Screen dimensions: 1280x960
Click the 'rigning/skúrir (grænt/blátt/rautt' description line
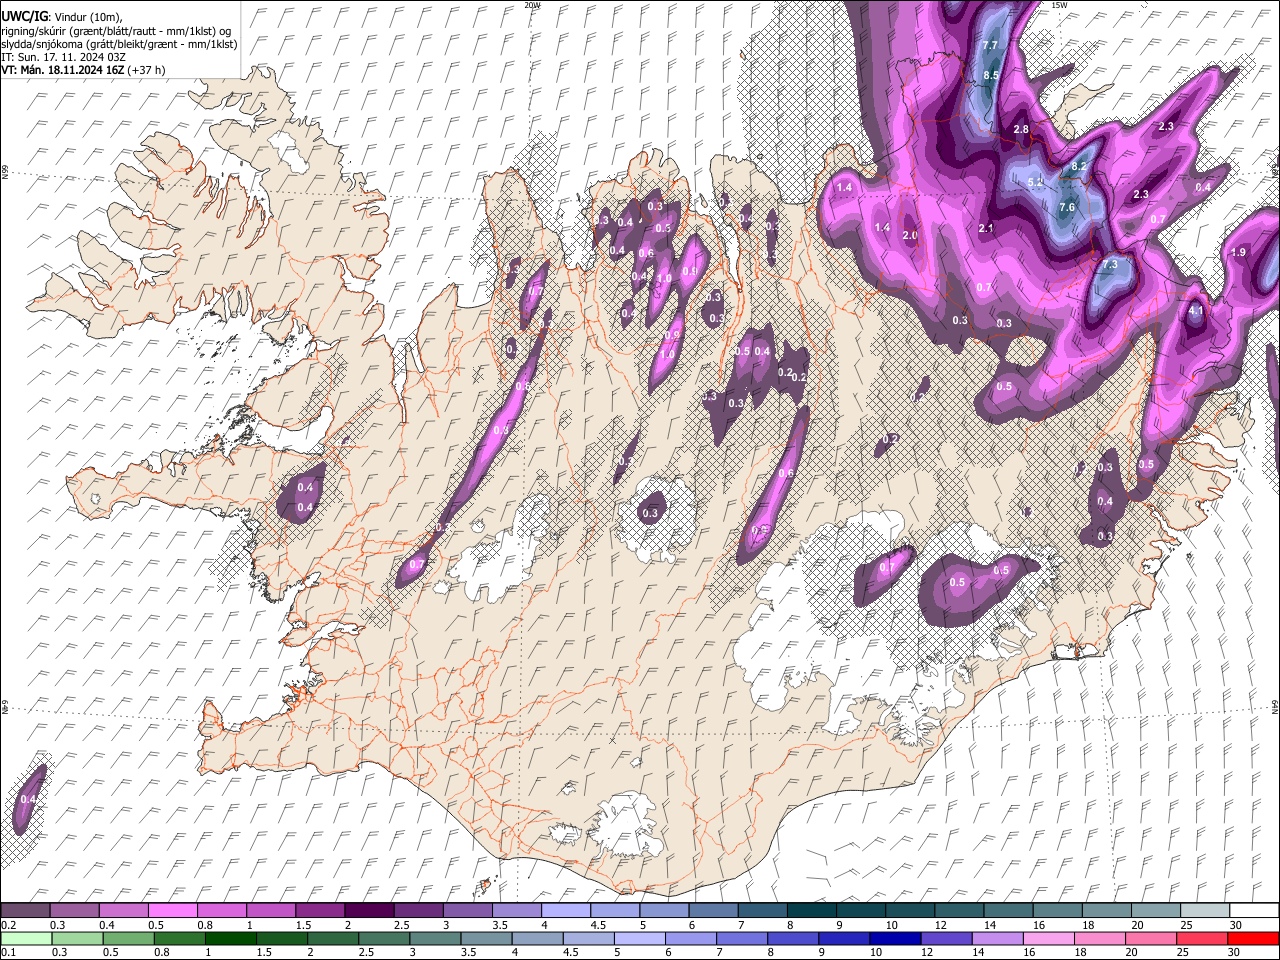coord(117,30)
